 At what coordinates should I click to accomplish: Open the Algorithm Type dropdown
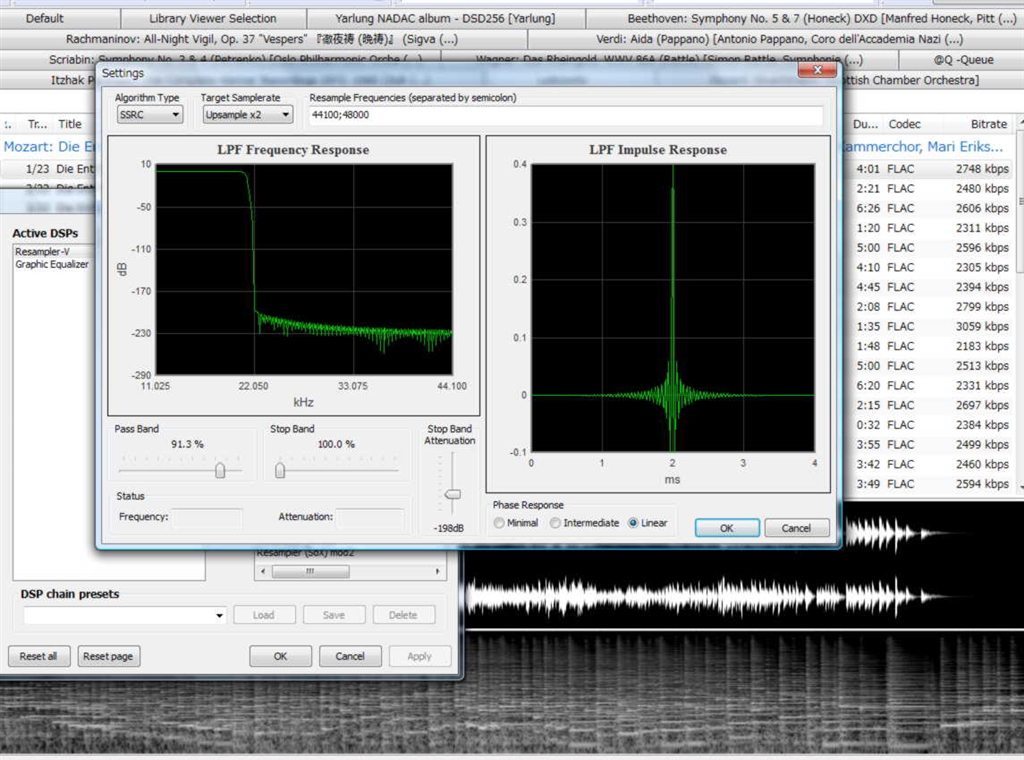pyautogui.click(x=150, y=115)
